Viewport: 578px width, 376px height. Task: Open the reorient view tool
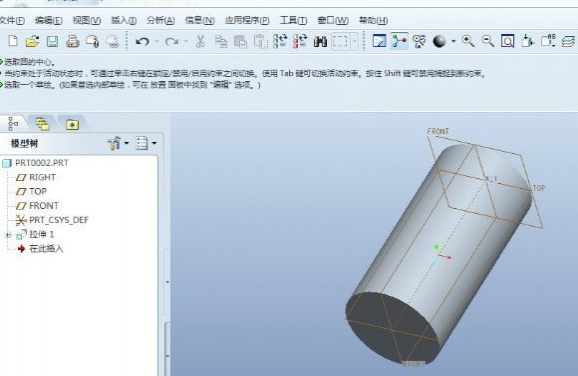pos(527,41)
